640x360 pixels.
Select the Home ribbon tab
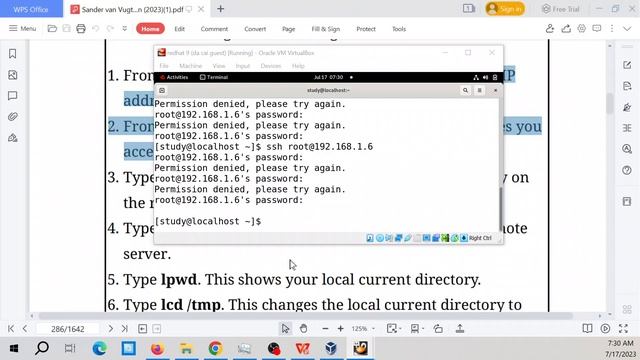tap(150, 29)
